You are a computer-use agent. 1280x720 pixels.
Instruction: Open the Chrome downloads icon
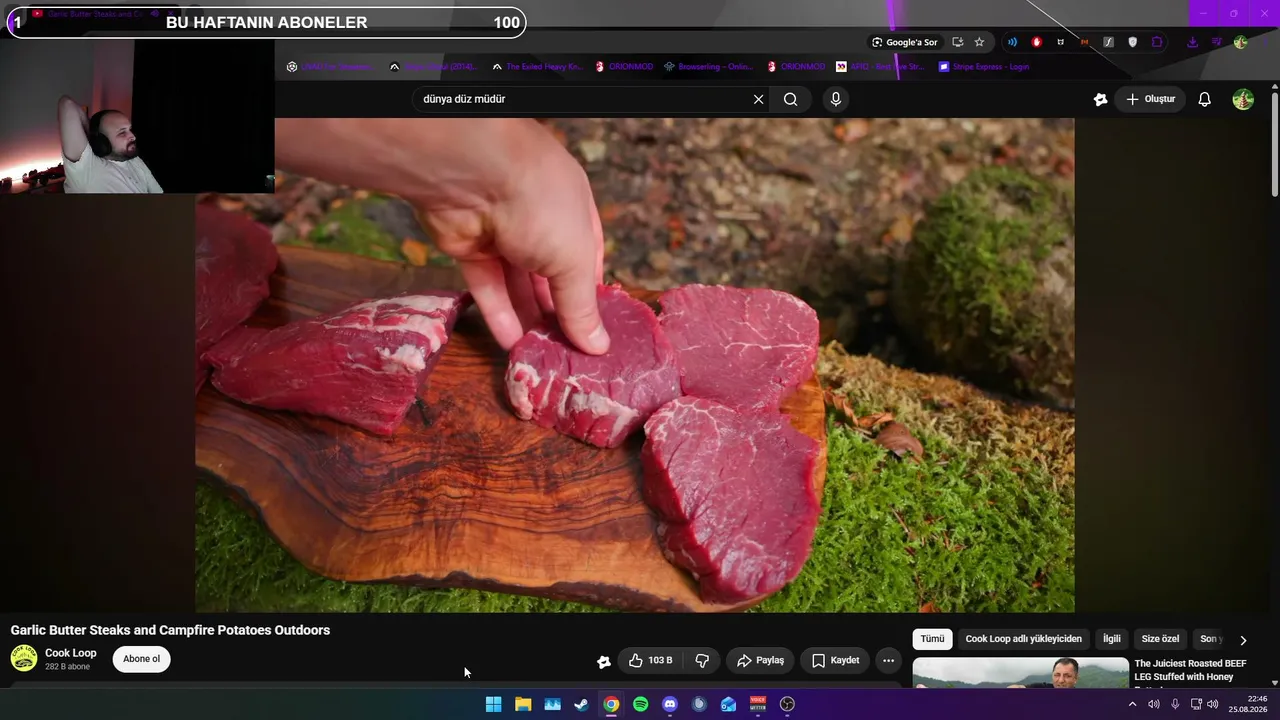click(1192, 42)
